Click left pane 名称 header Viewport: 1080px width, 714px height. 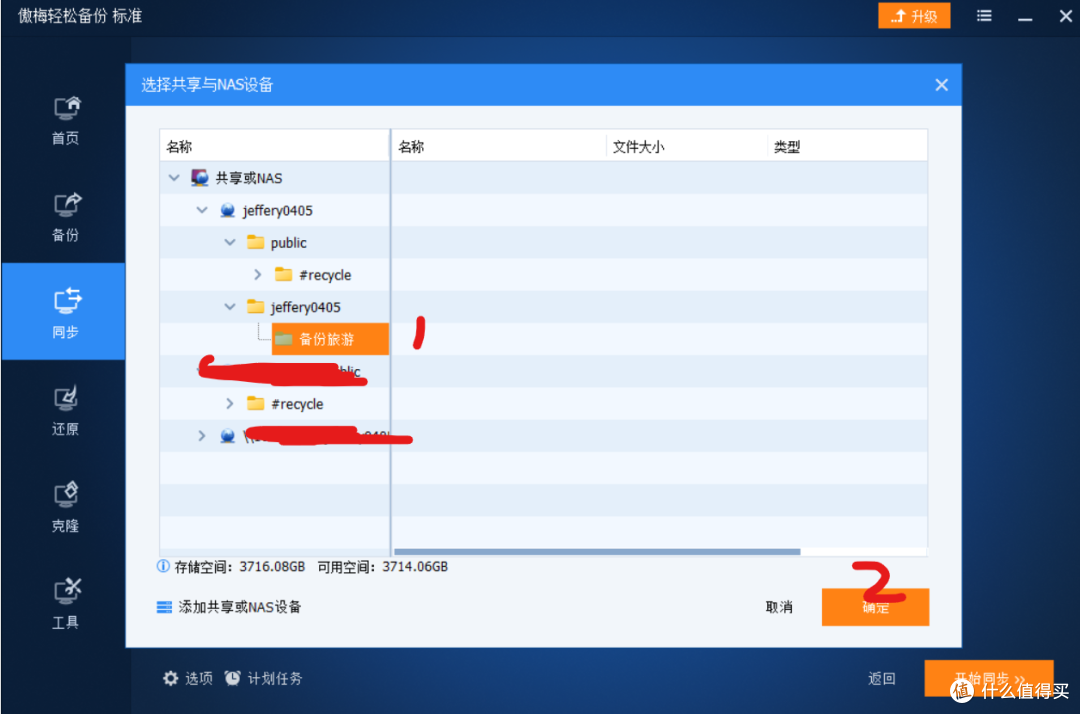pos(275,146)
